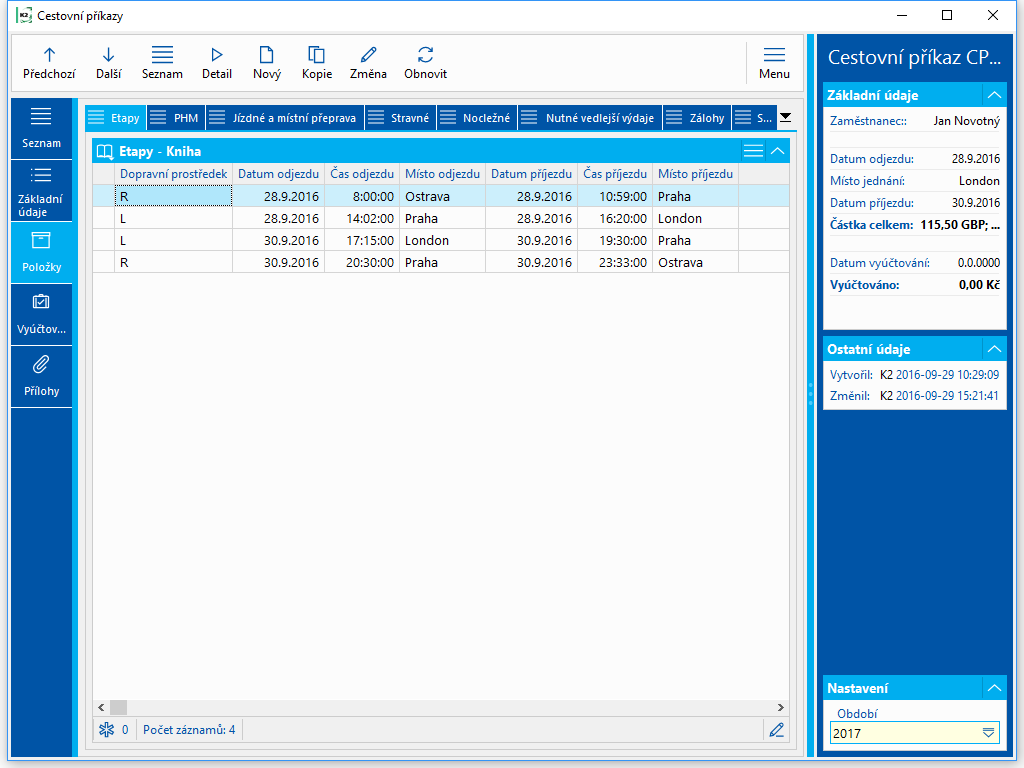Sort by Dopravní prostředek column header

(x=173, y=174)
